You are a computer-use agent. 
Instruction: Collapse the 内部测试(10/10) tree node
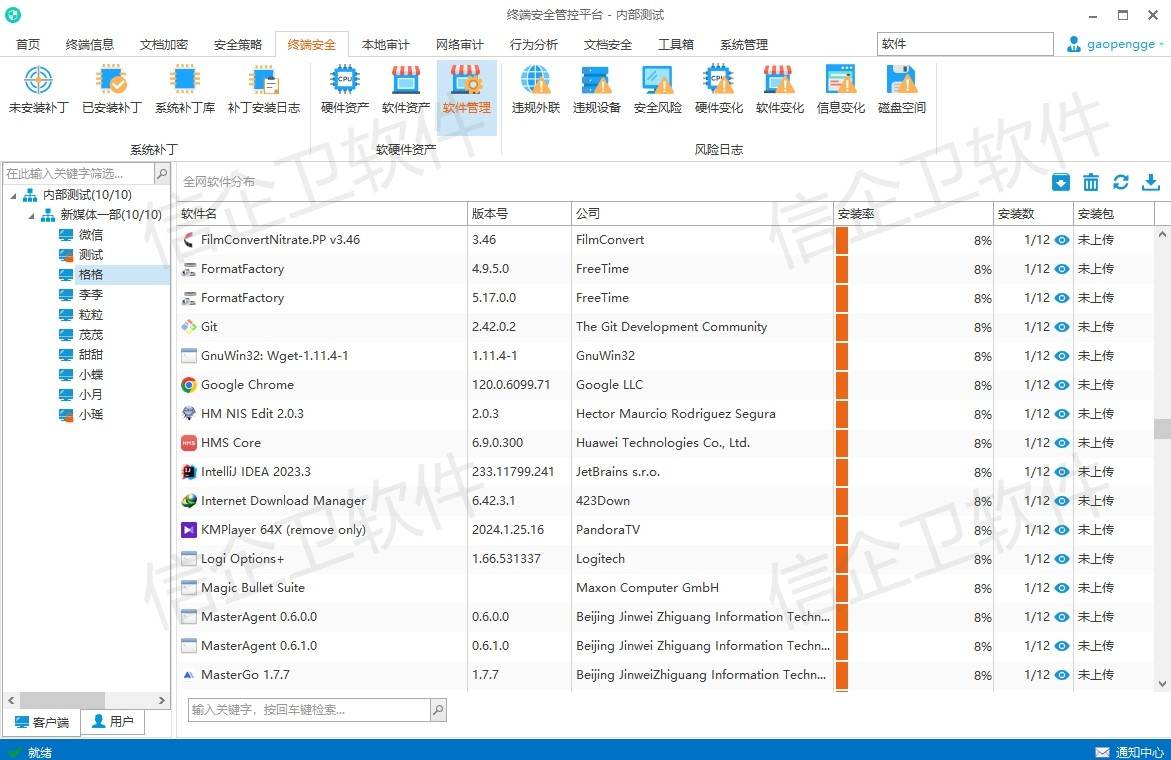(12, 195)
